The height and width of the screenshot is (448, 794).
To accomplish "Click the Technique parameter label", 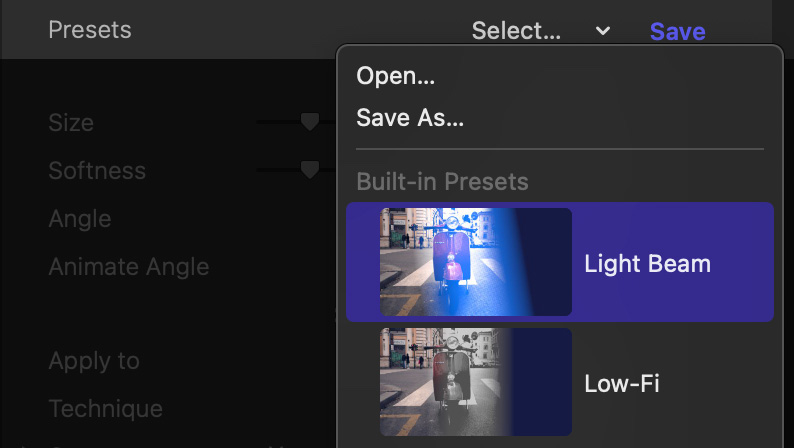I will point(105,409).
